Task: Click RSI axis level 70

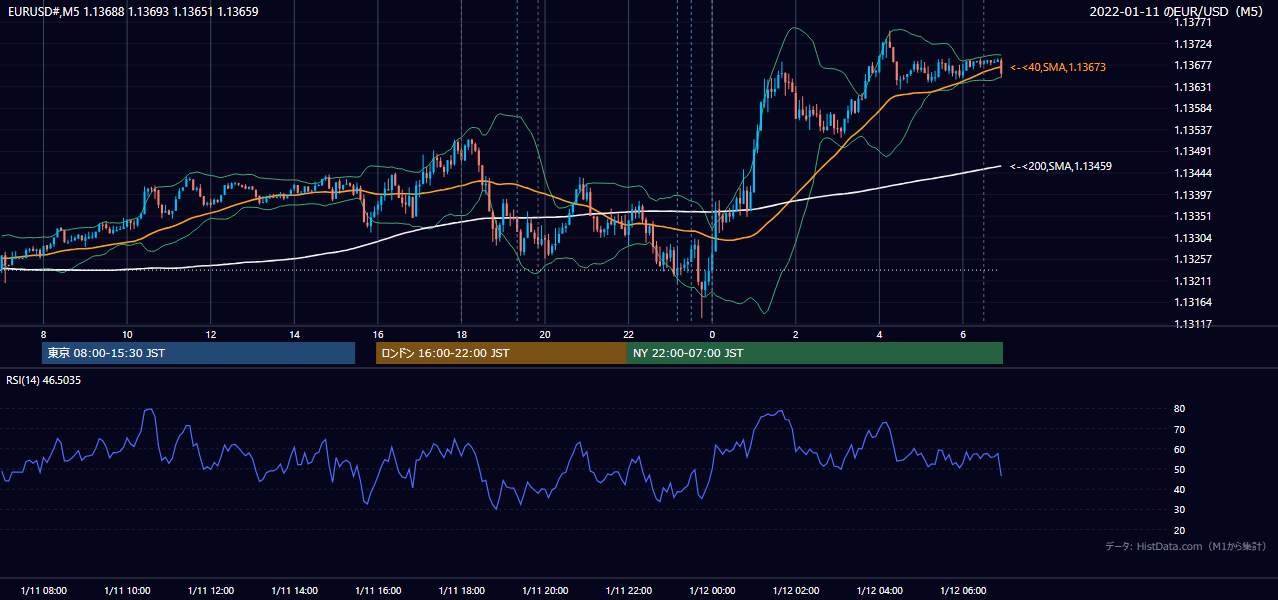Action: point(1180,429)
